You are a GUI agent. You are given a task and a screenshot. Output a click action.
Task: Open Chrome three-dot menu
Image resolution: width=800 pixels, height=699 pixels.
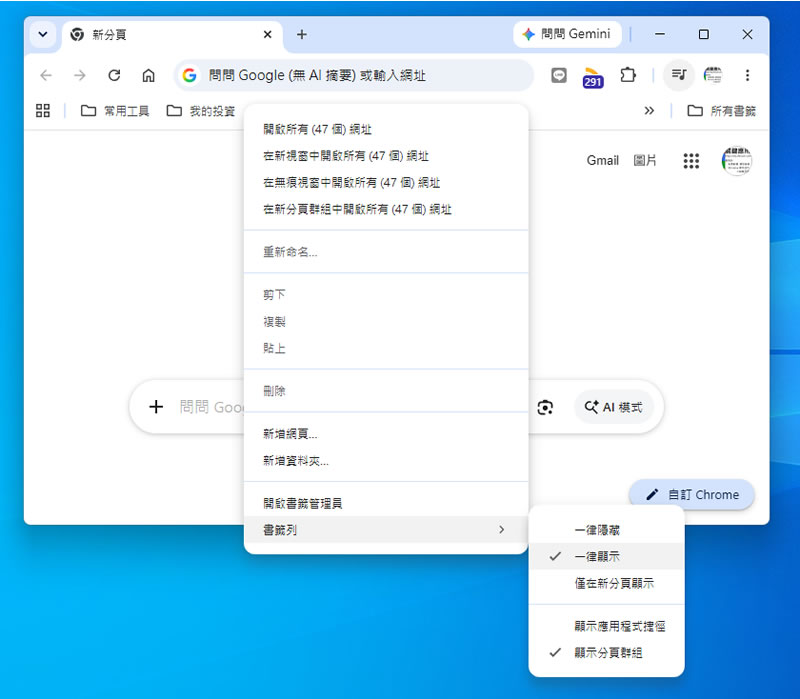pos(747,76)
